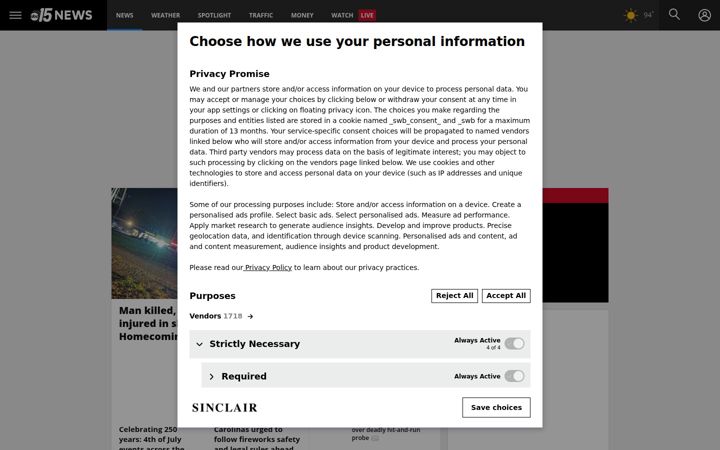Click the arrow next to Vendors 1718

250,316
